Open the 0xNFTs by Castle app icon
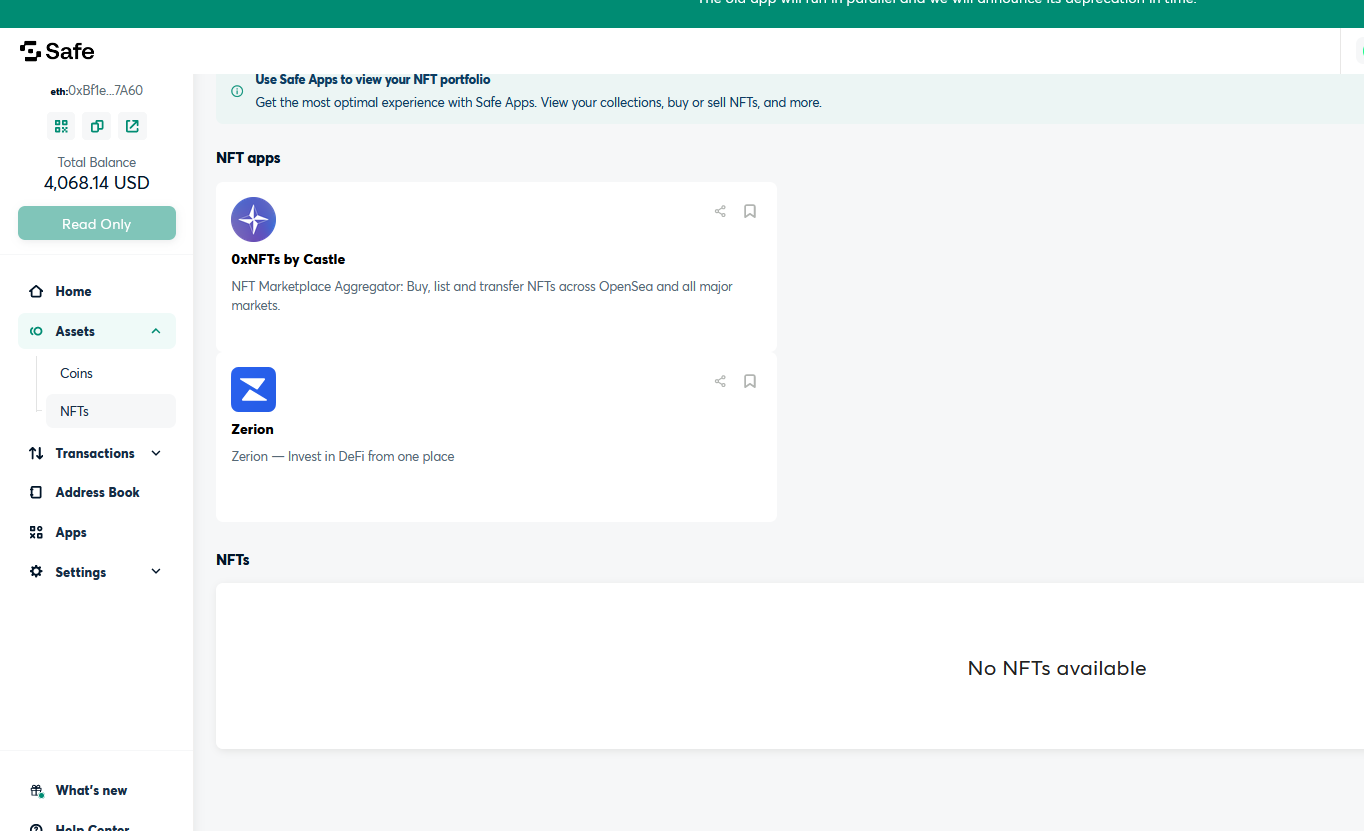 [x=253, y=219]
